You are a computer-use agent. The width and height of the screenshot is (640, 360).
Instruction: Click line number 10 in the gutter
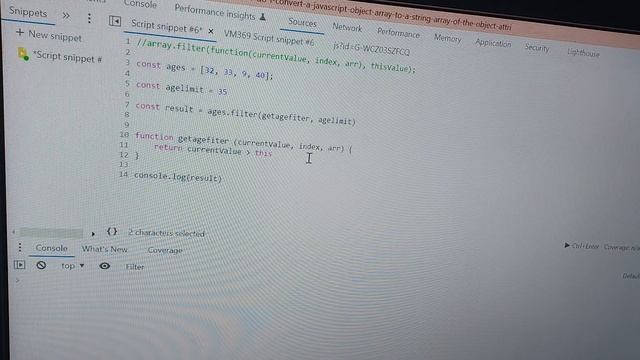click(x=124, y=134)
